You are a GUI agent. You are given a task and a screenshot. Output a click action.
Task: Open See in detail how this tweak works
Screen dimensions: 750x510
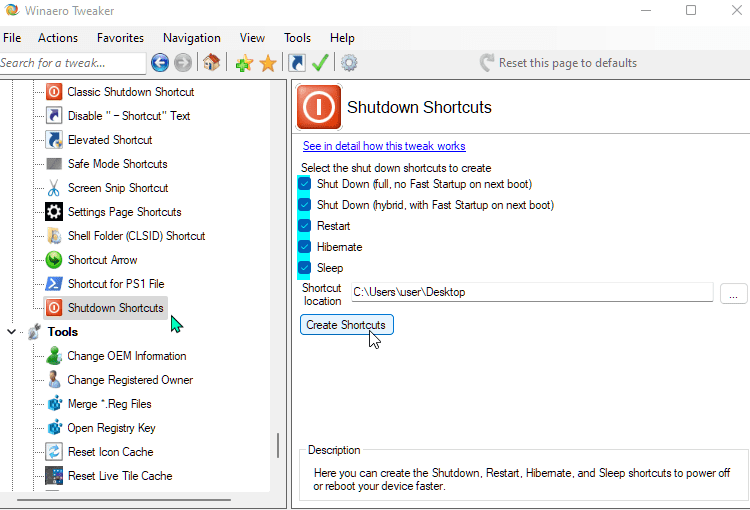[x=384, y=146]
